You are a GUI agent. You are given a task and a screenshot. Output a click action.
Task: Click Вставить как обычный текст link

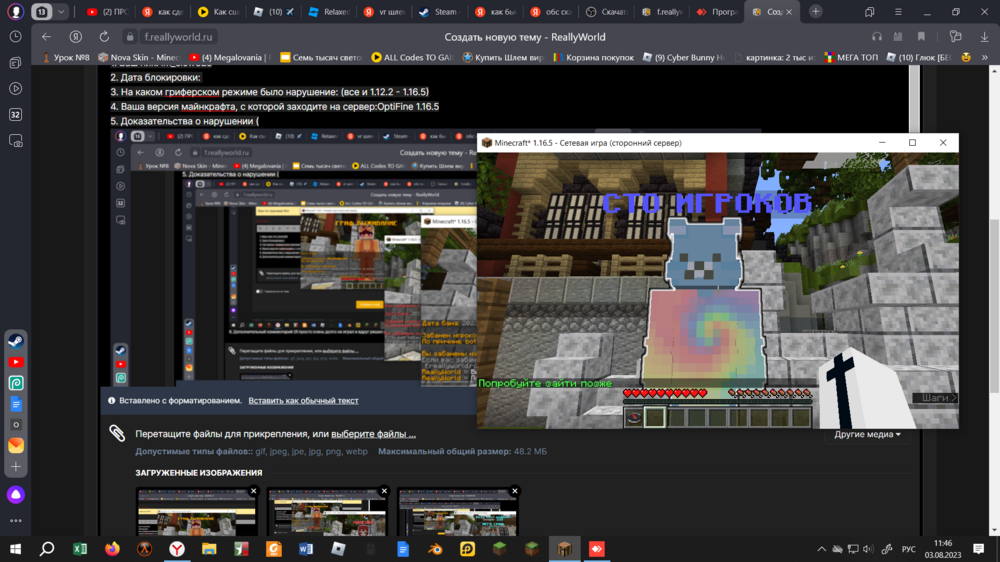click(x=304, y=401)
